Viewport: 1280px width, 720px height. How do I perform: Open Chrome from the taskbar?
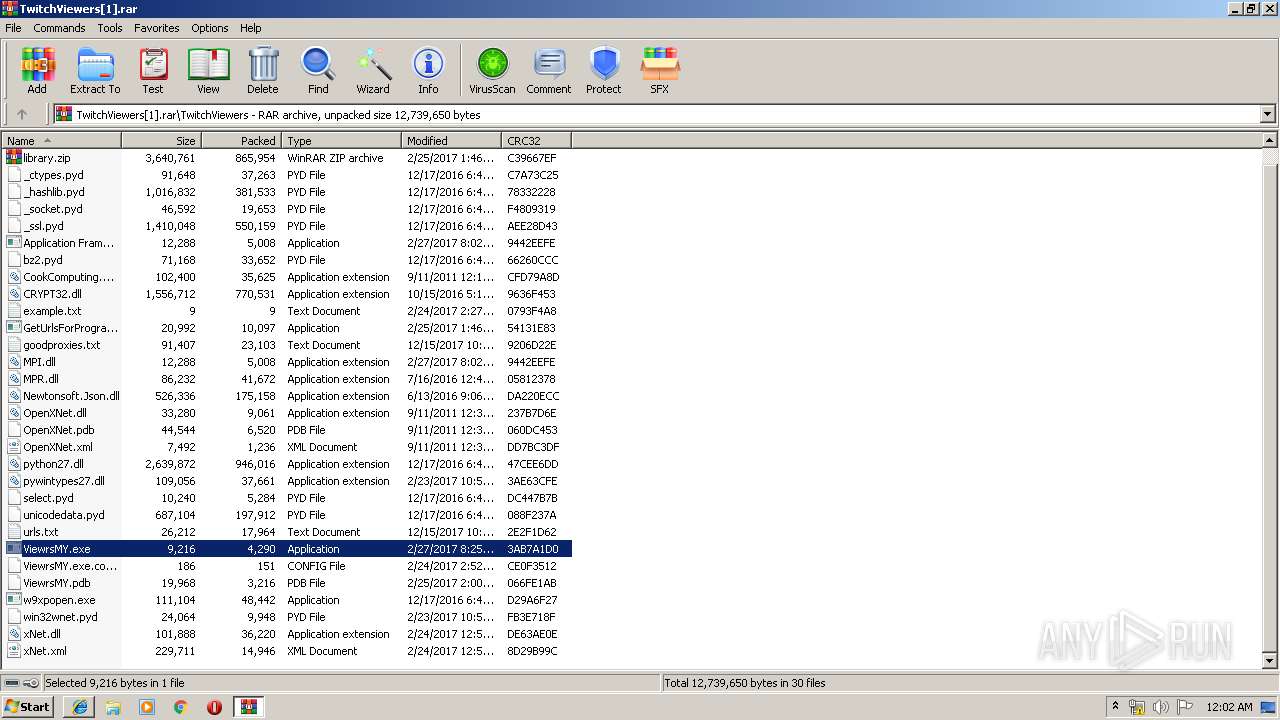(180, 707)
